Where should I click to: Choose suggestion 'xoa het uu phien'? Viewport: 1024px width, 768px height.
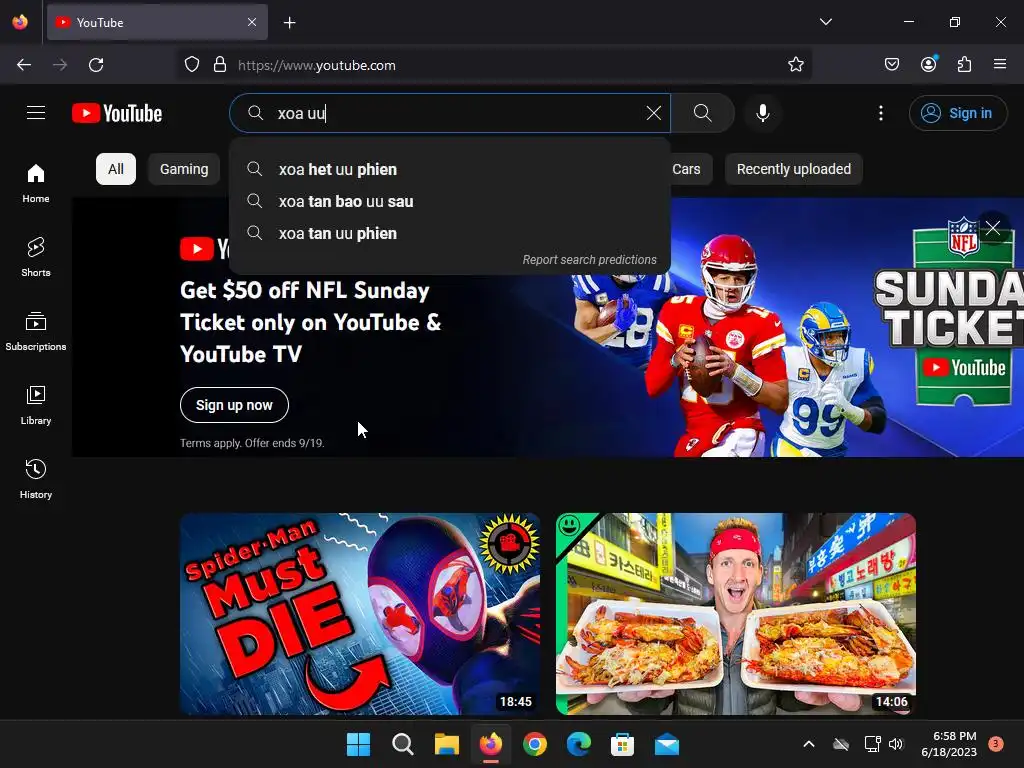click(450, 169)
